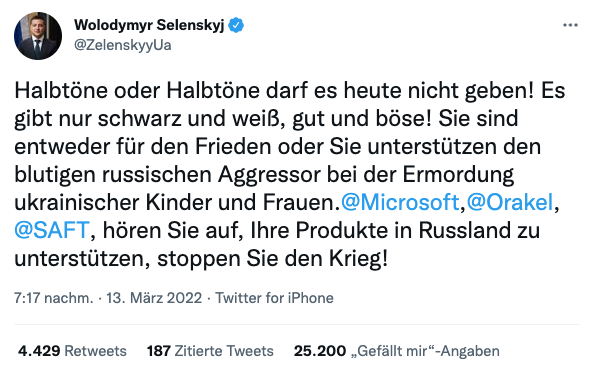Click the blue verified badge icon
595x375 pixels.
point(236,25)
